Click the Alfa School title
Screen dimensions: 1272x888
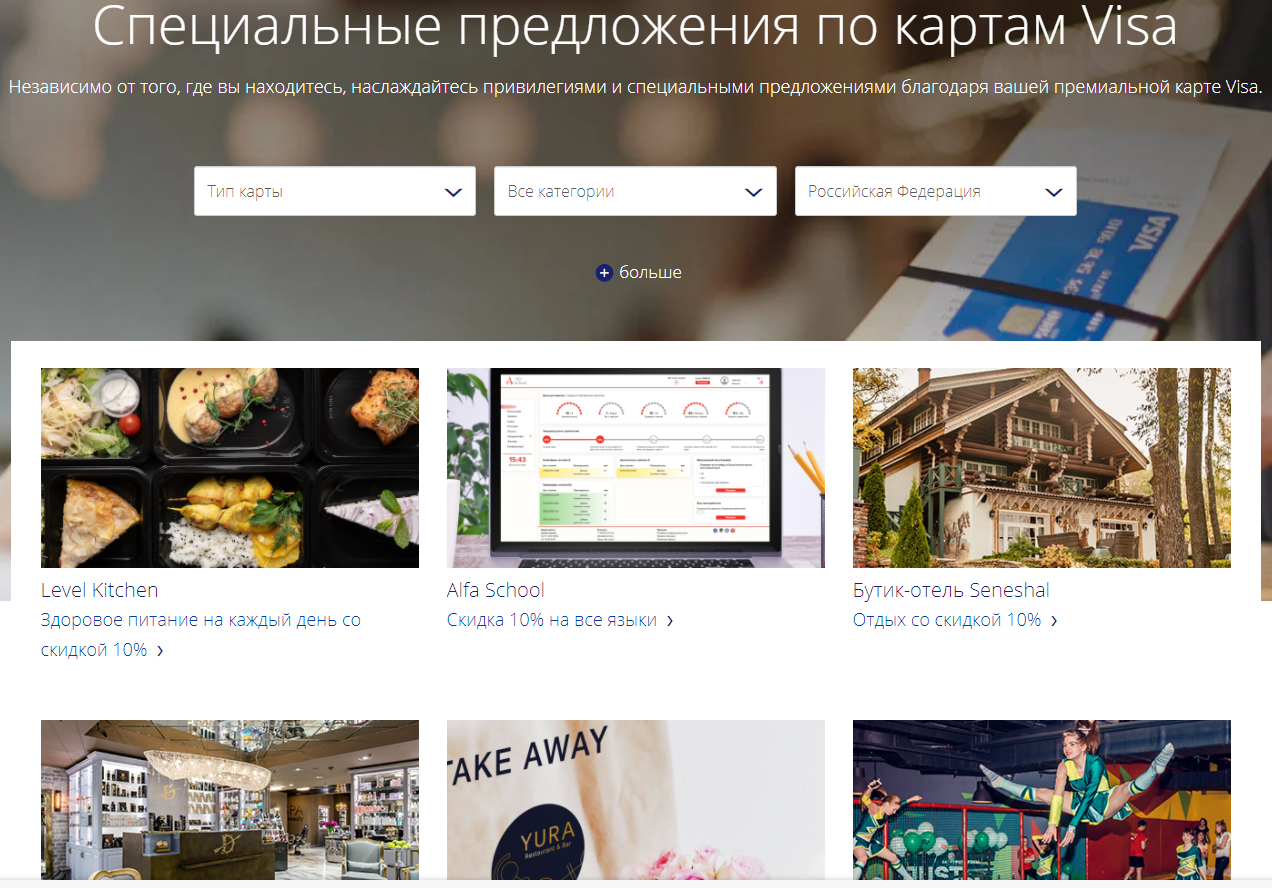[x=496, y=590]
